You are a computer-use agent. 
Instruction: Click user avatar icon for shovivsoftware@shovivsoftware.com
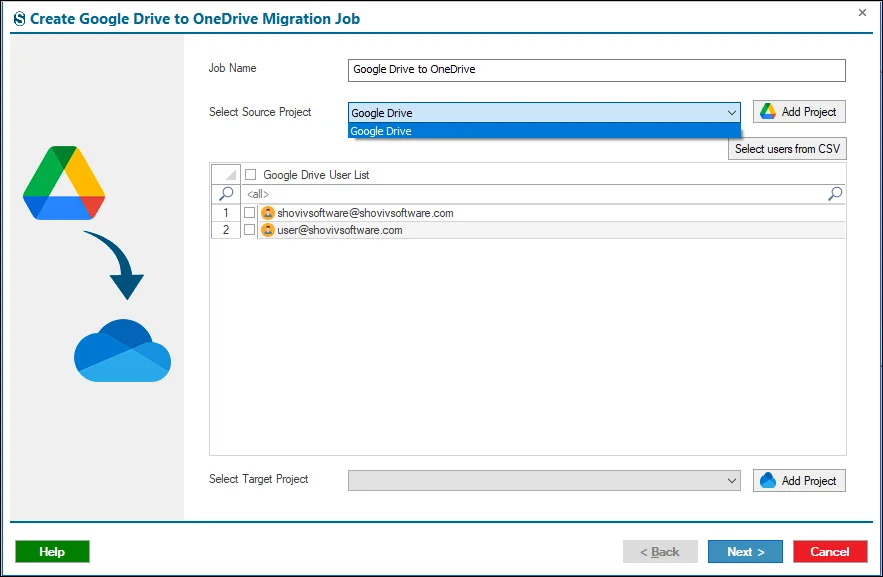[x=267, y=213]
